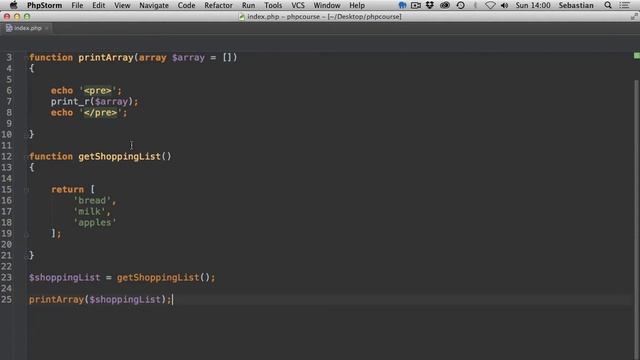Close the index.php tab
Screen dimensions: 640x360
[x=47, y=28]
